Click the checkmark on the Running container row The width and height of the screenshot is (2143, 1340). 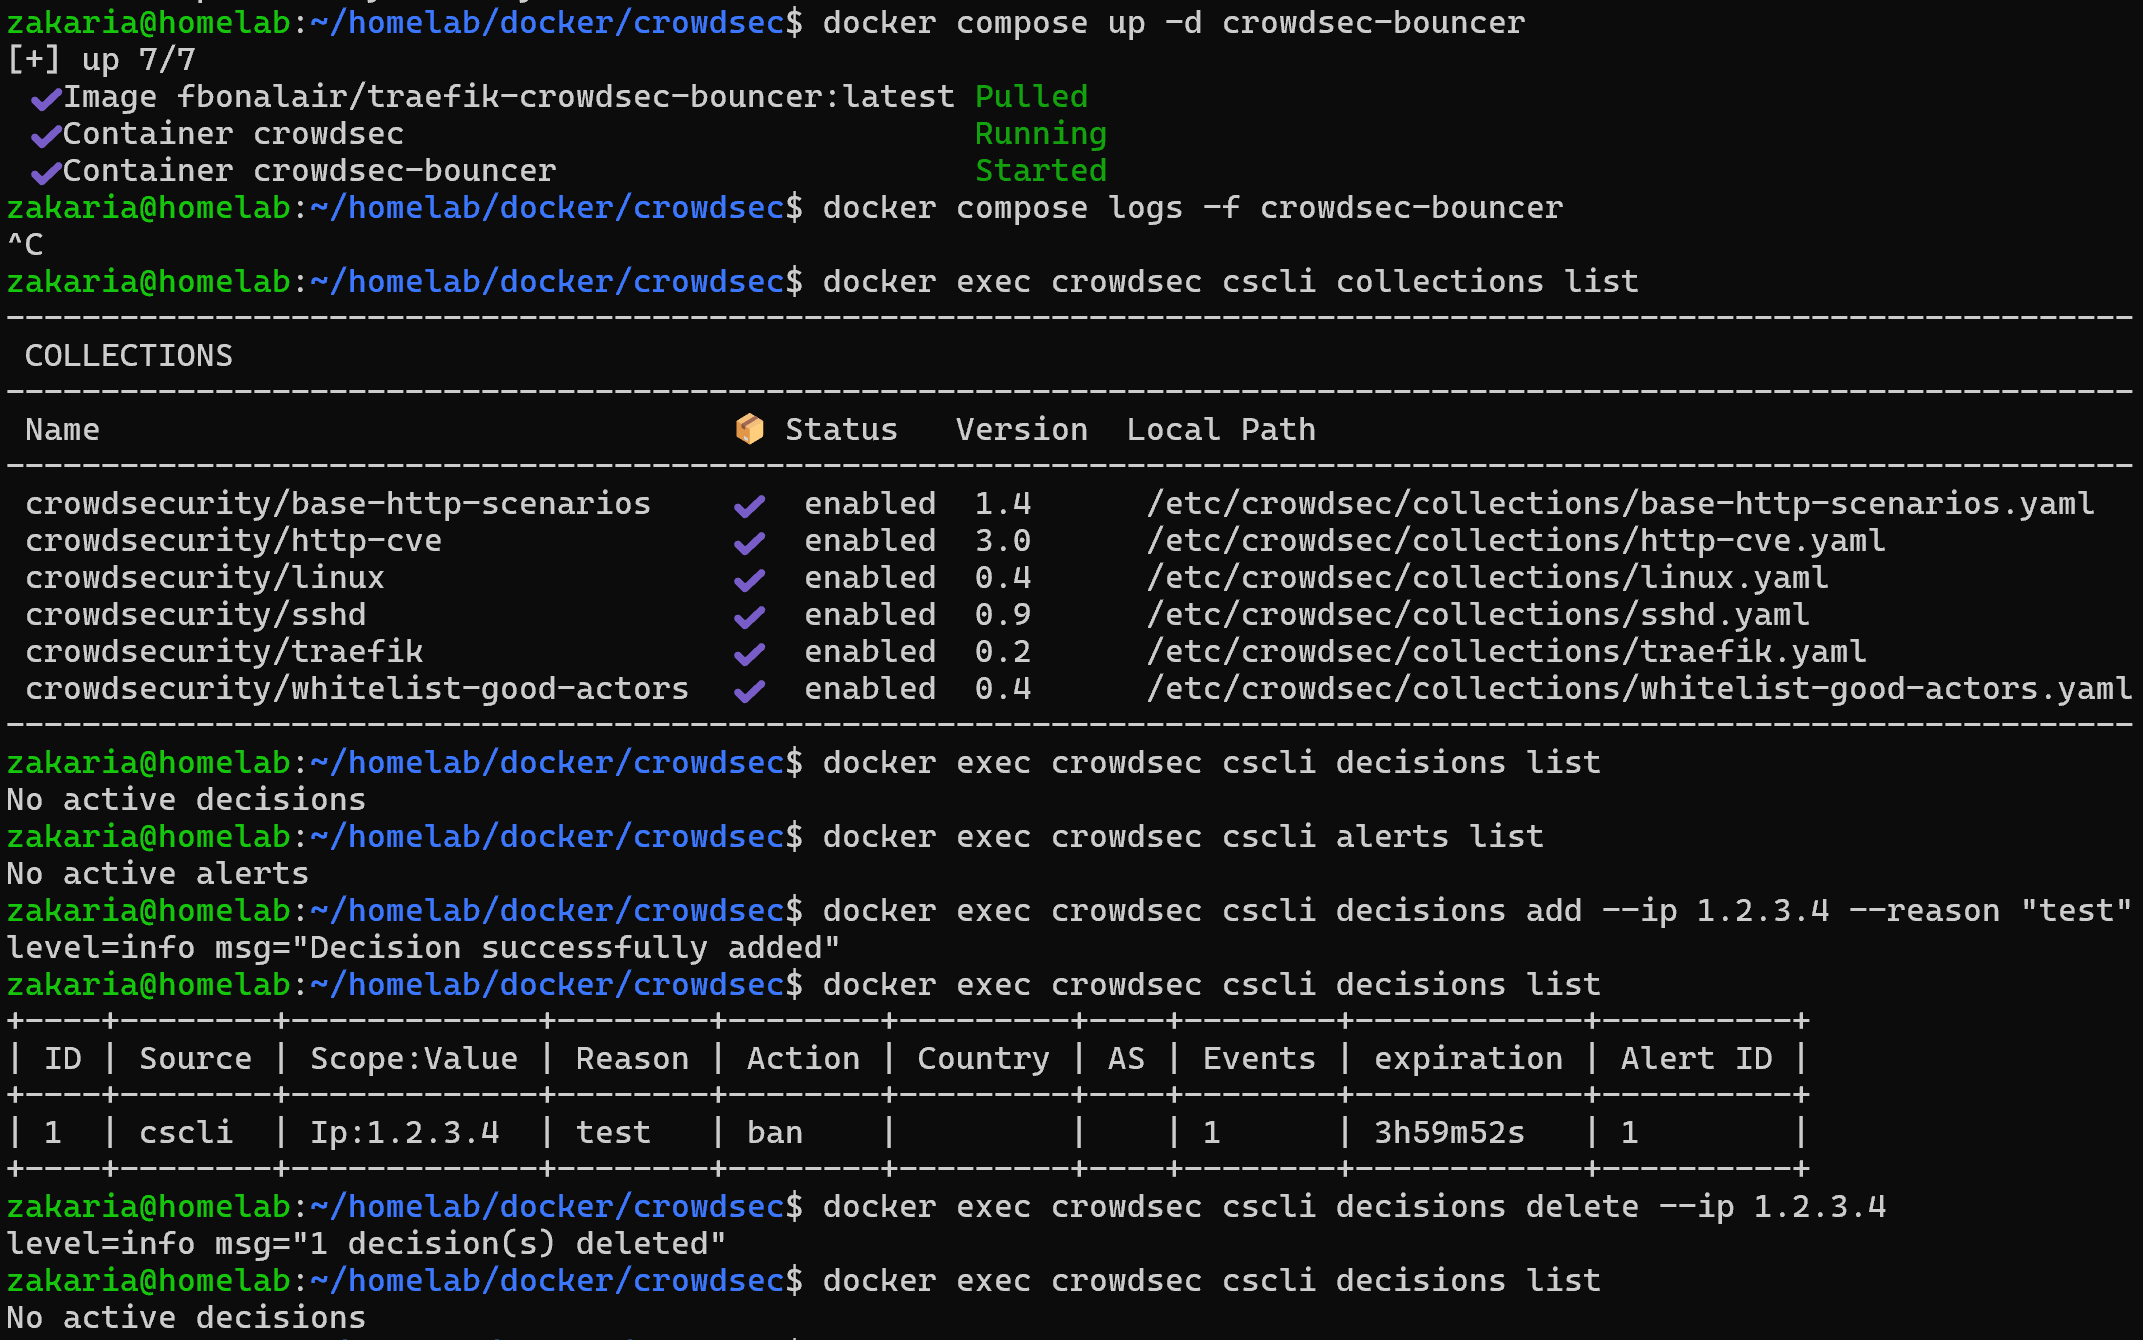point(46,136)
